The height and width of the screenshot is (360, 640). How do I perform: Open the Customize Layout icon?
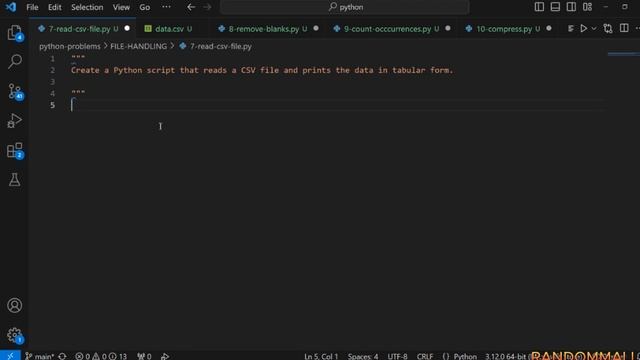pos(587,7)
